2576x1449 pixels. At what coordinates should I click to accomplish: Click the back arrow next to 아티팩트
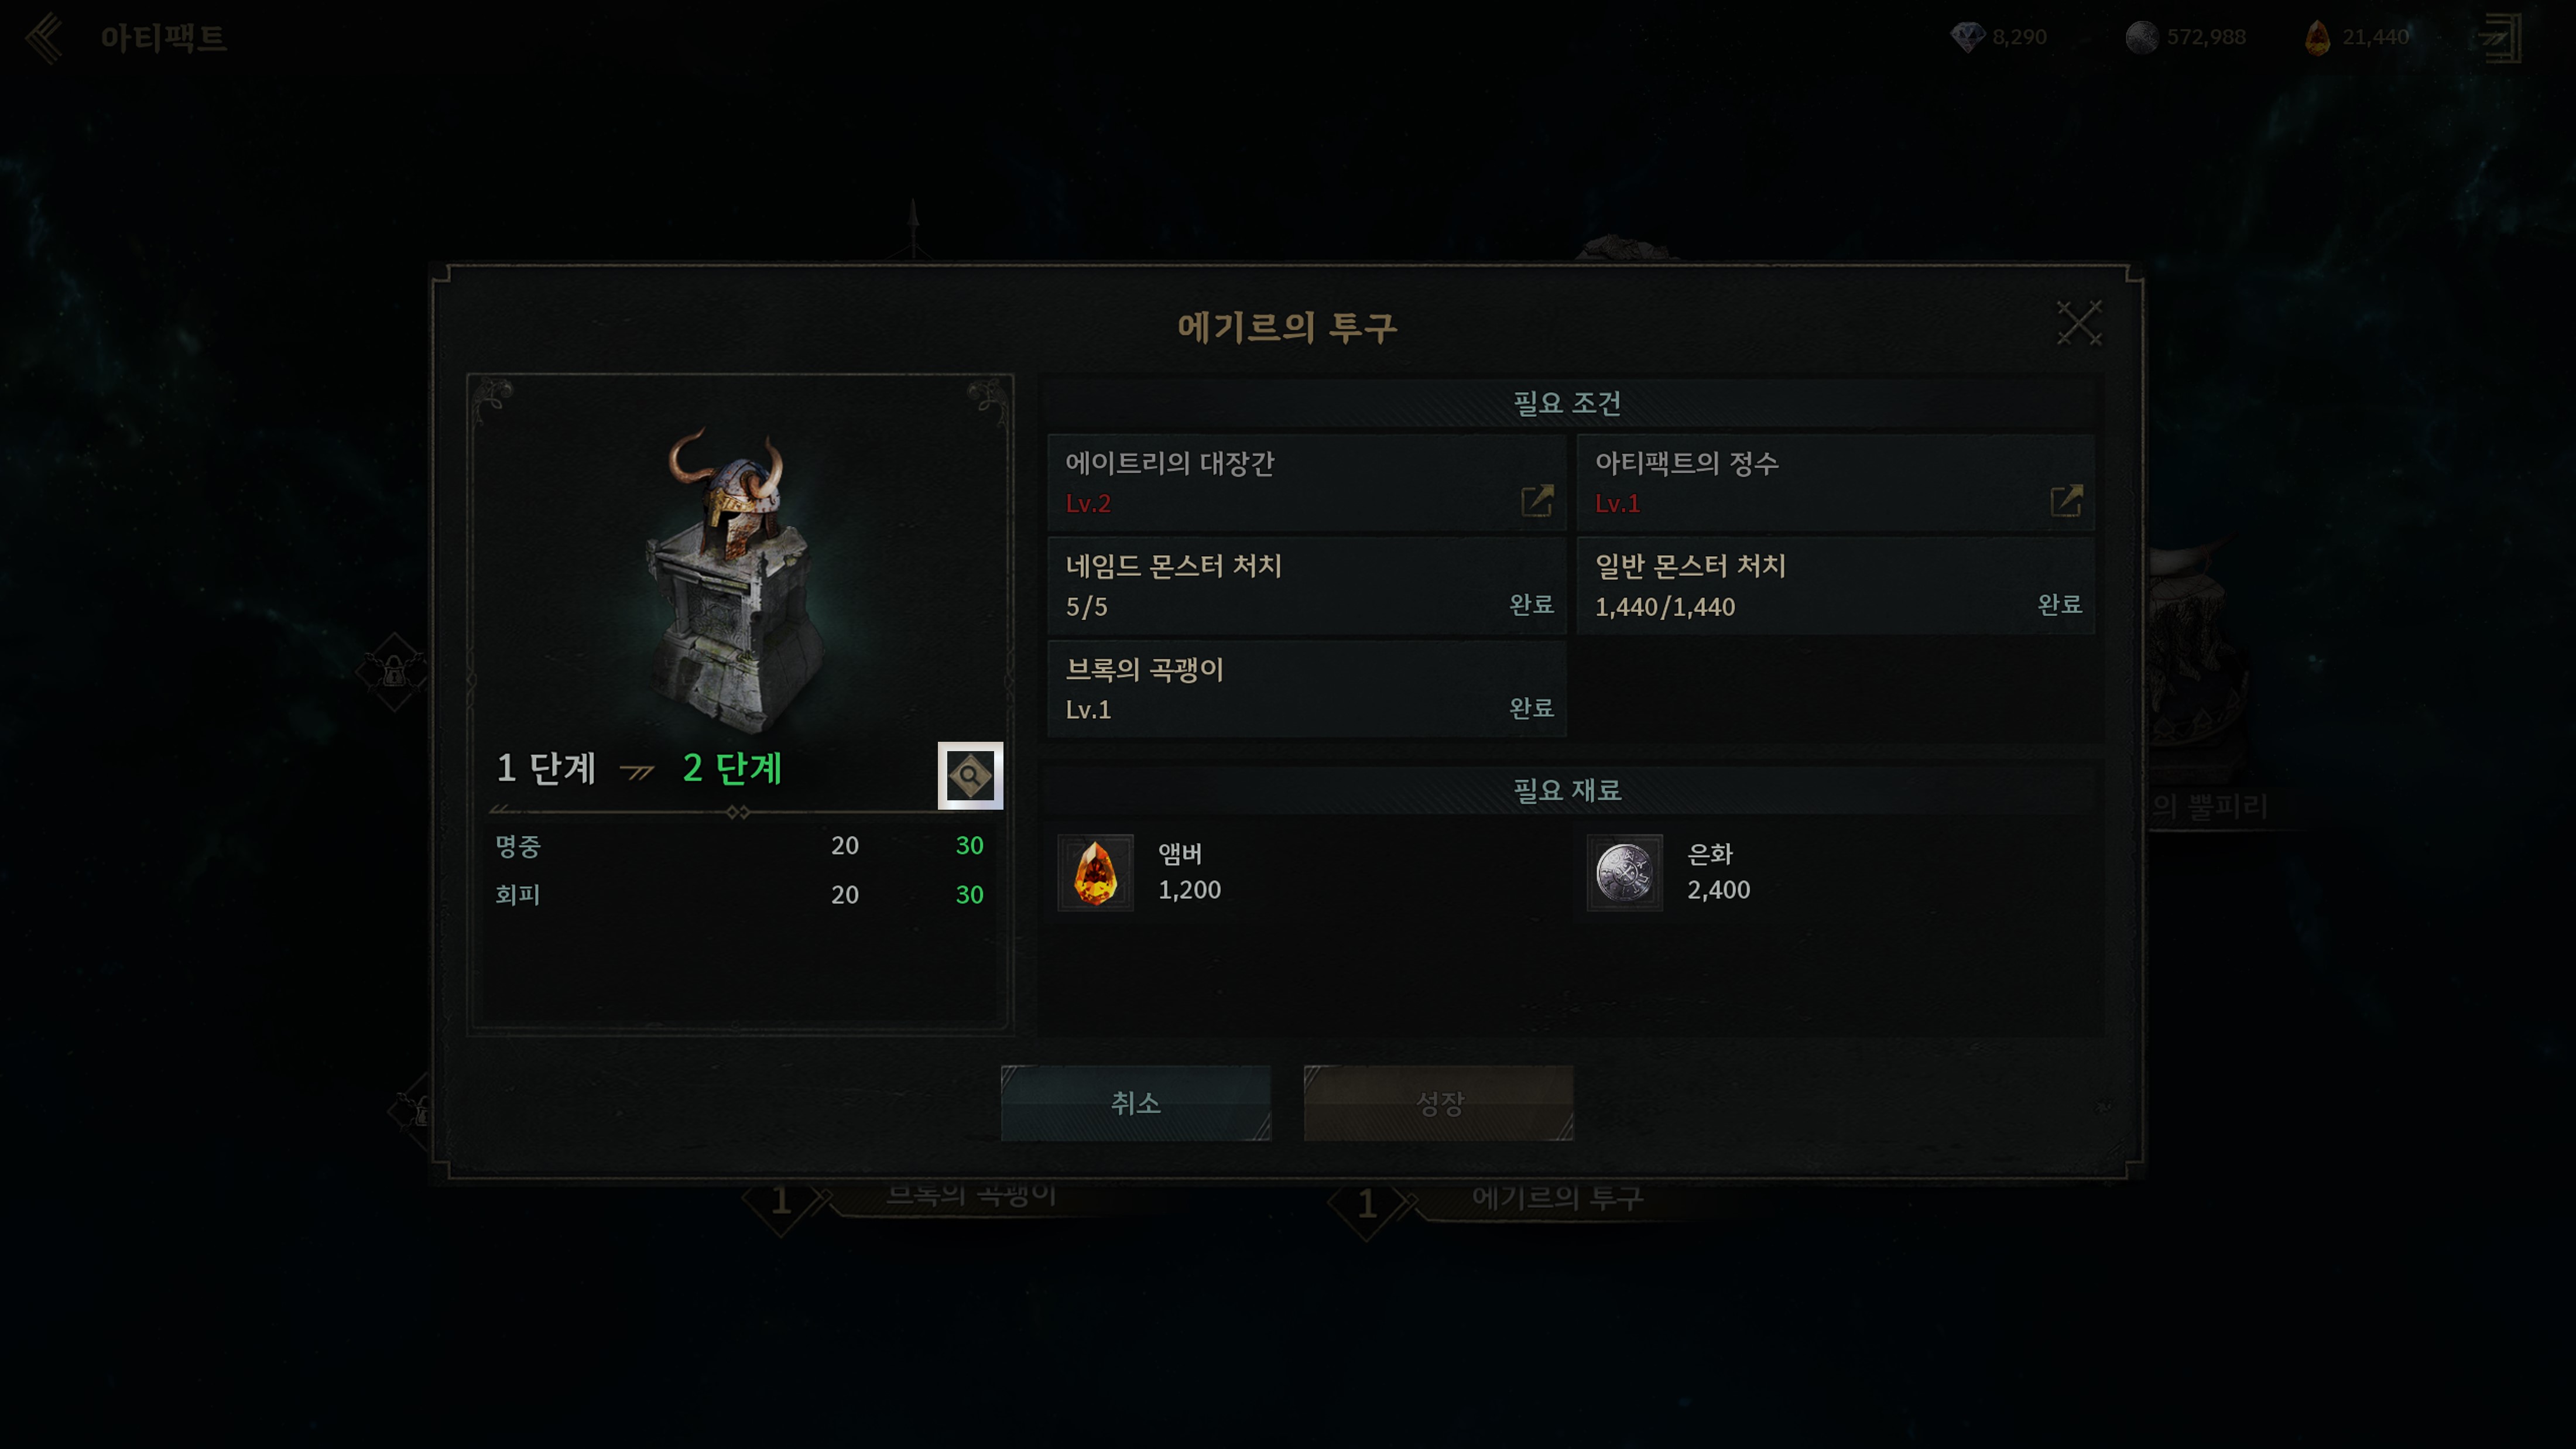44,38
